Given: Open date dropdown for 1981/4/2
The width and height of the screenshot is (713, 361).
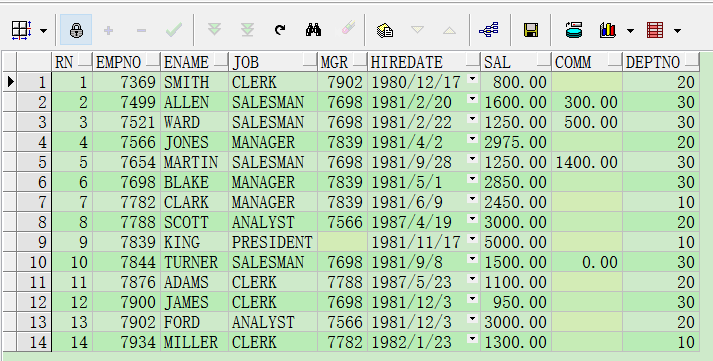Looking at the screenshot, I should point(472,139).
